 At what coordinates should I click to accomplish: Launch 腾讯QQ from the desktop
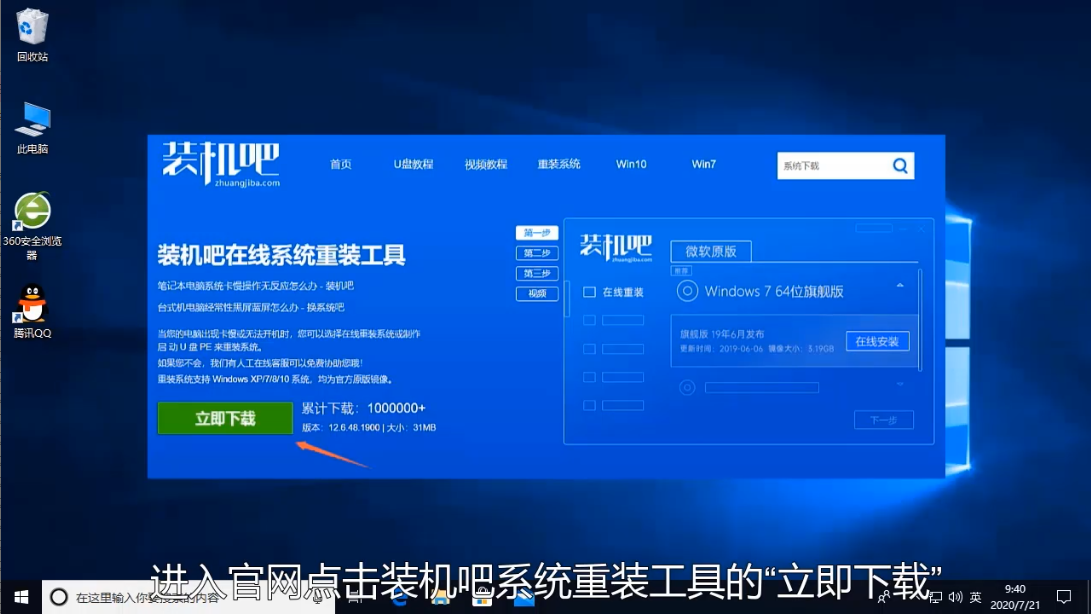tap(32, 311)
